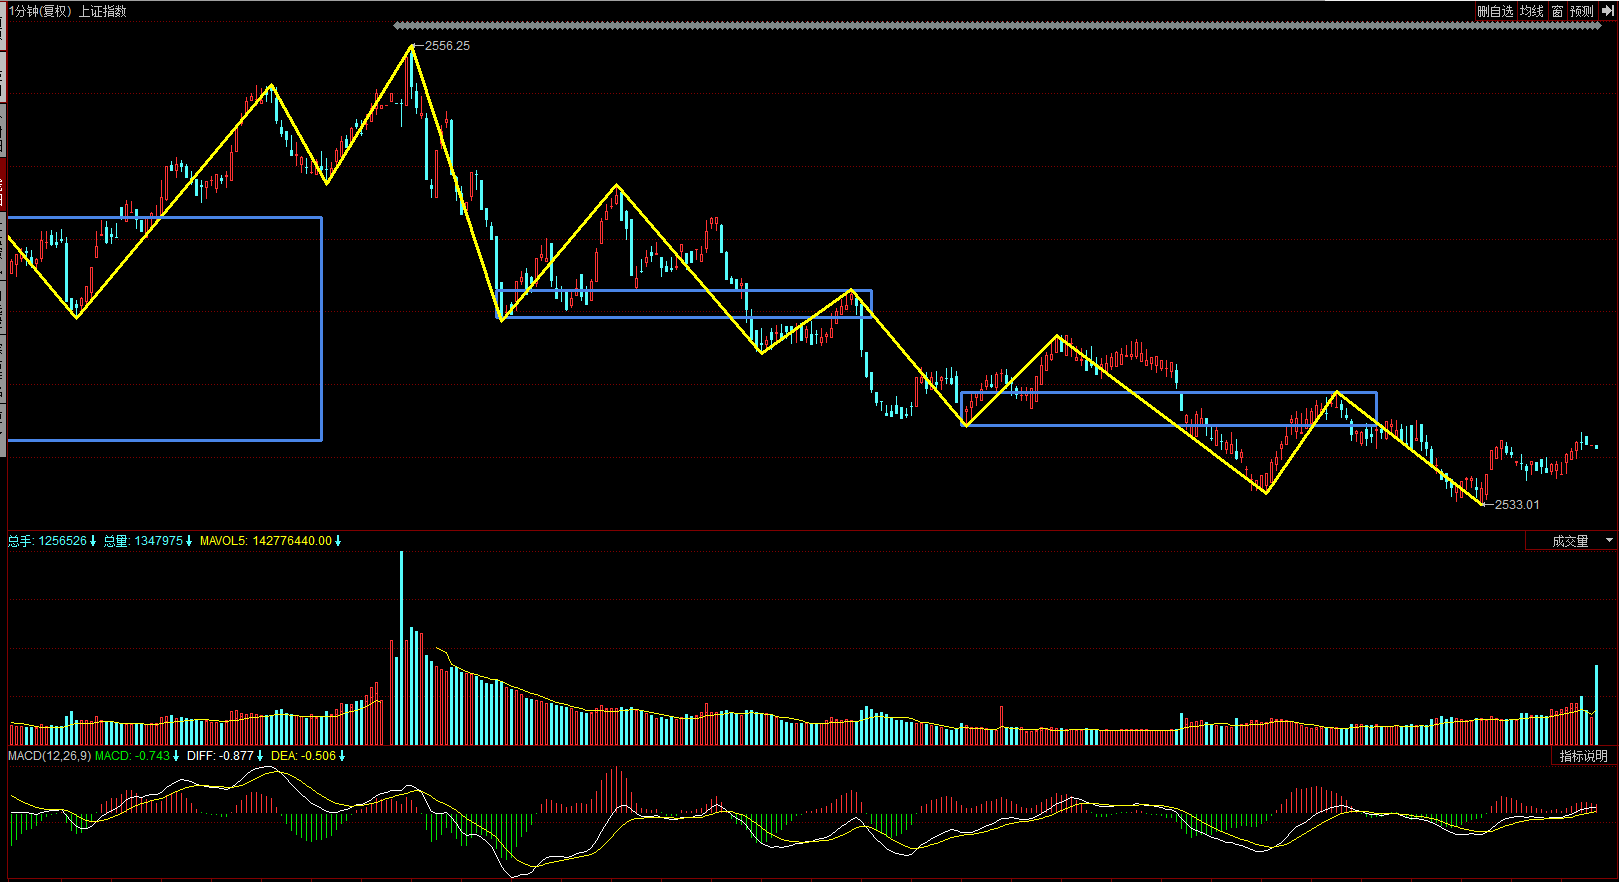This screenshot has width=1619, height=882.
Task: Click the MACD(12,26,9) parameters label
Action: pyautogui.click(x=49, y=756)
